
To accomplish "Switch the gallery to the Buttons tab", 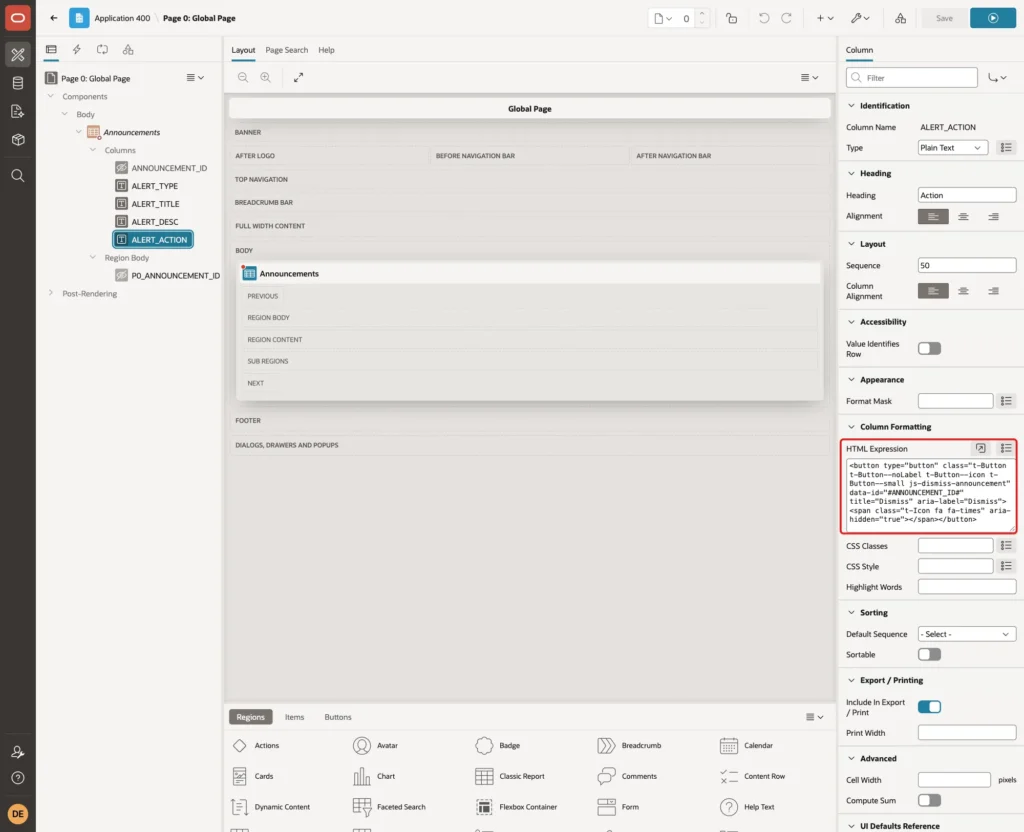I will (338, 717).
